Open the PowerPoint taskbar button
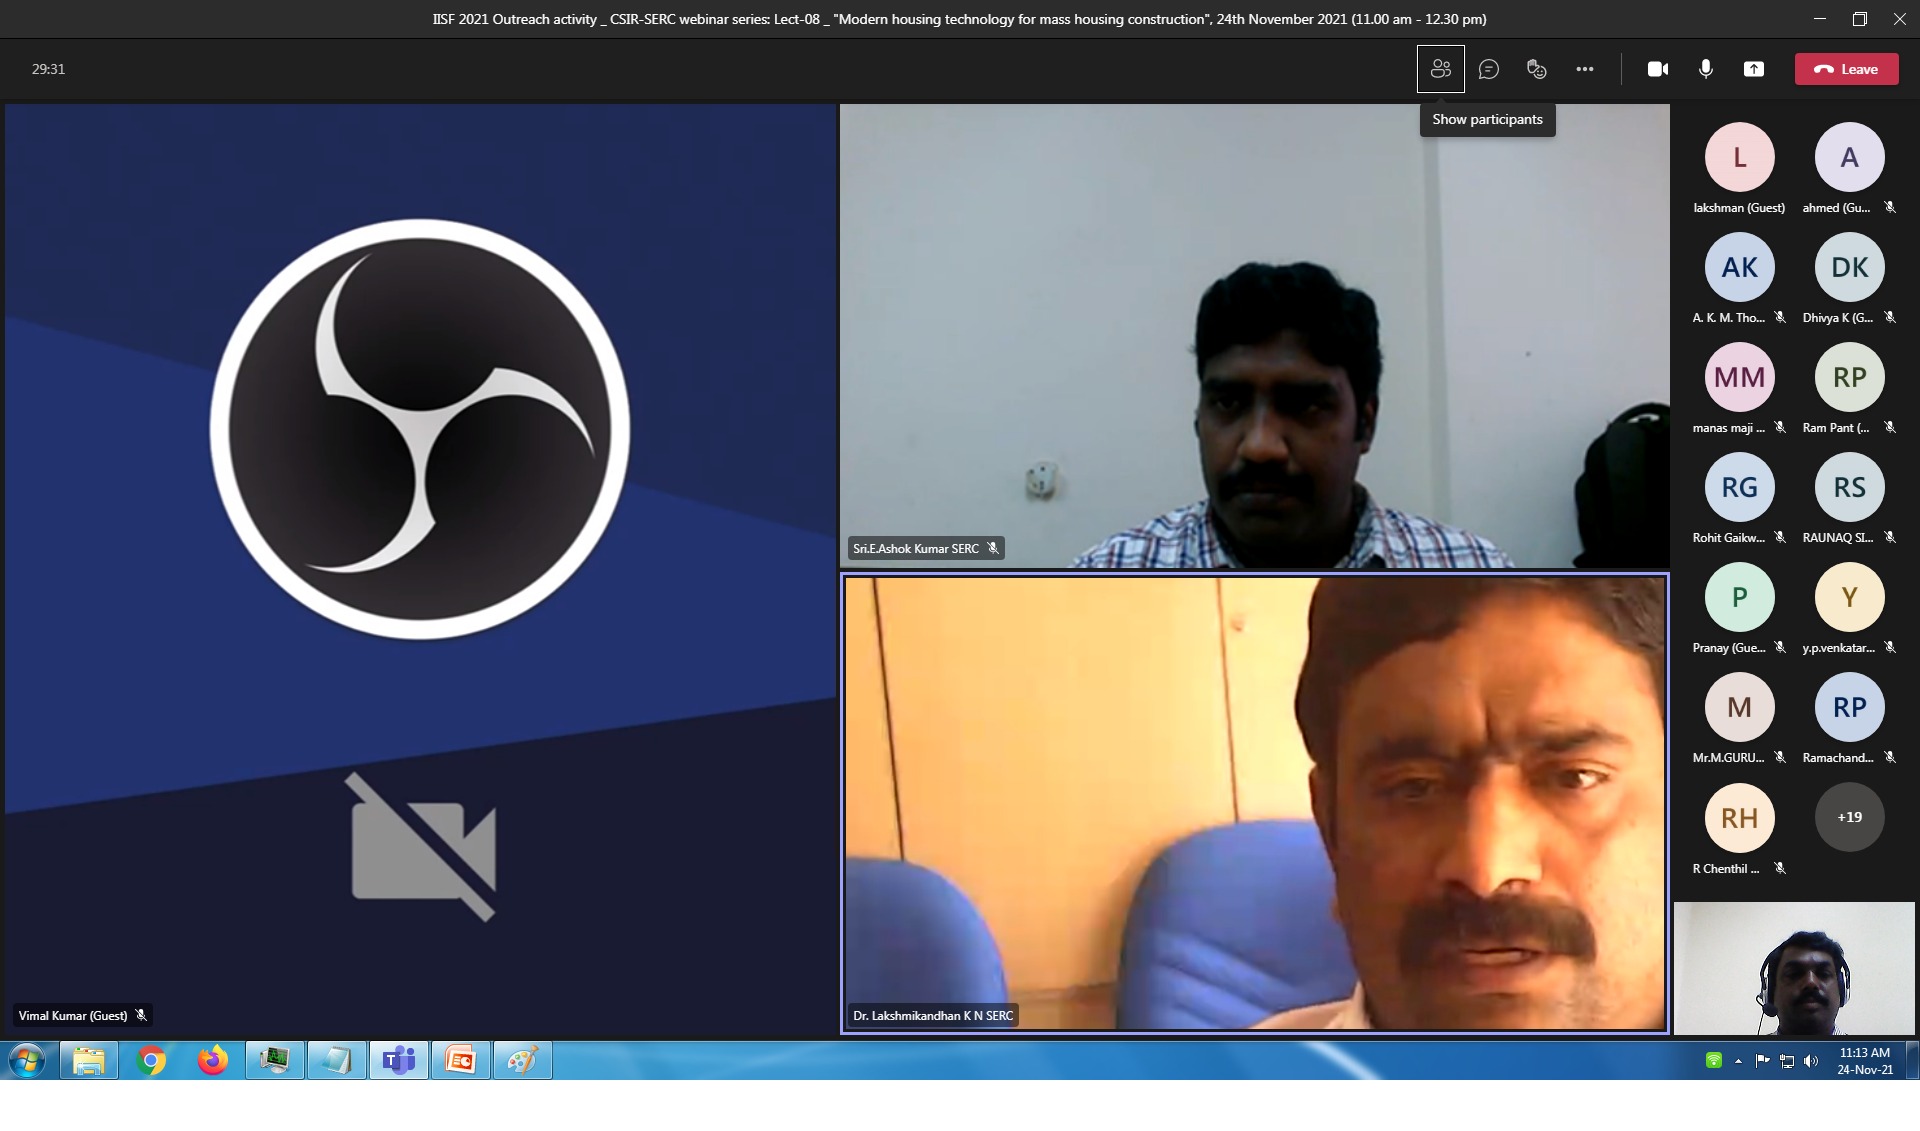 coord(460,1060)
